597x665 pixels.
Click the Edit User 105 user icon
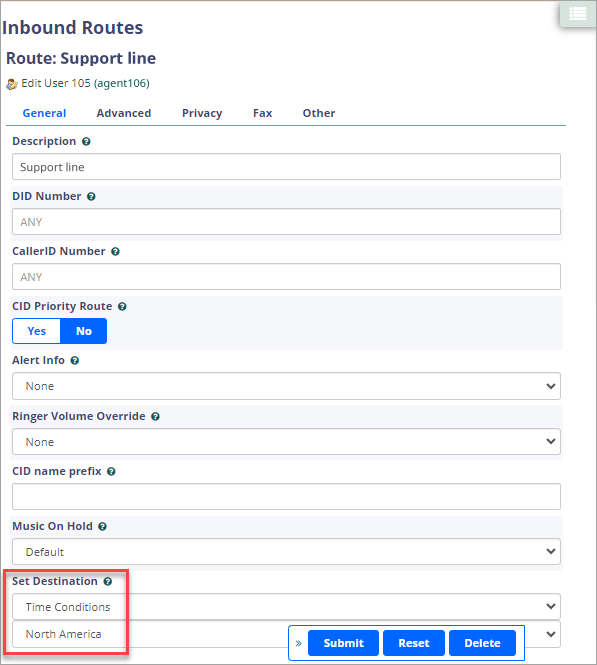[x=12, y=84]
